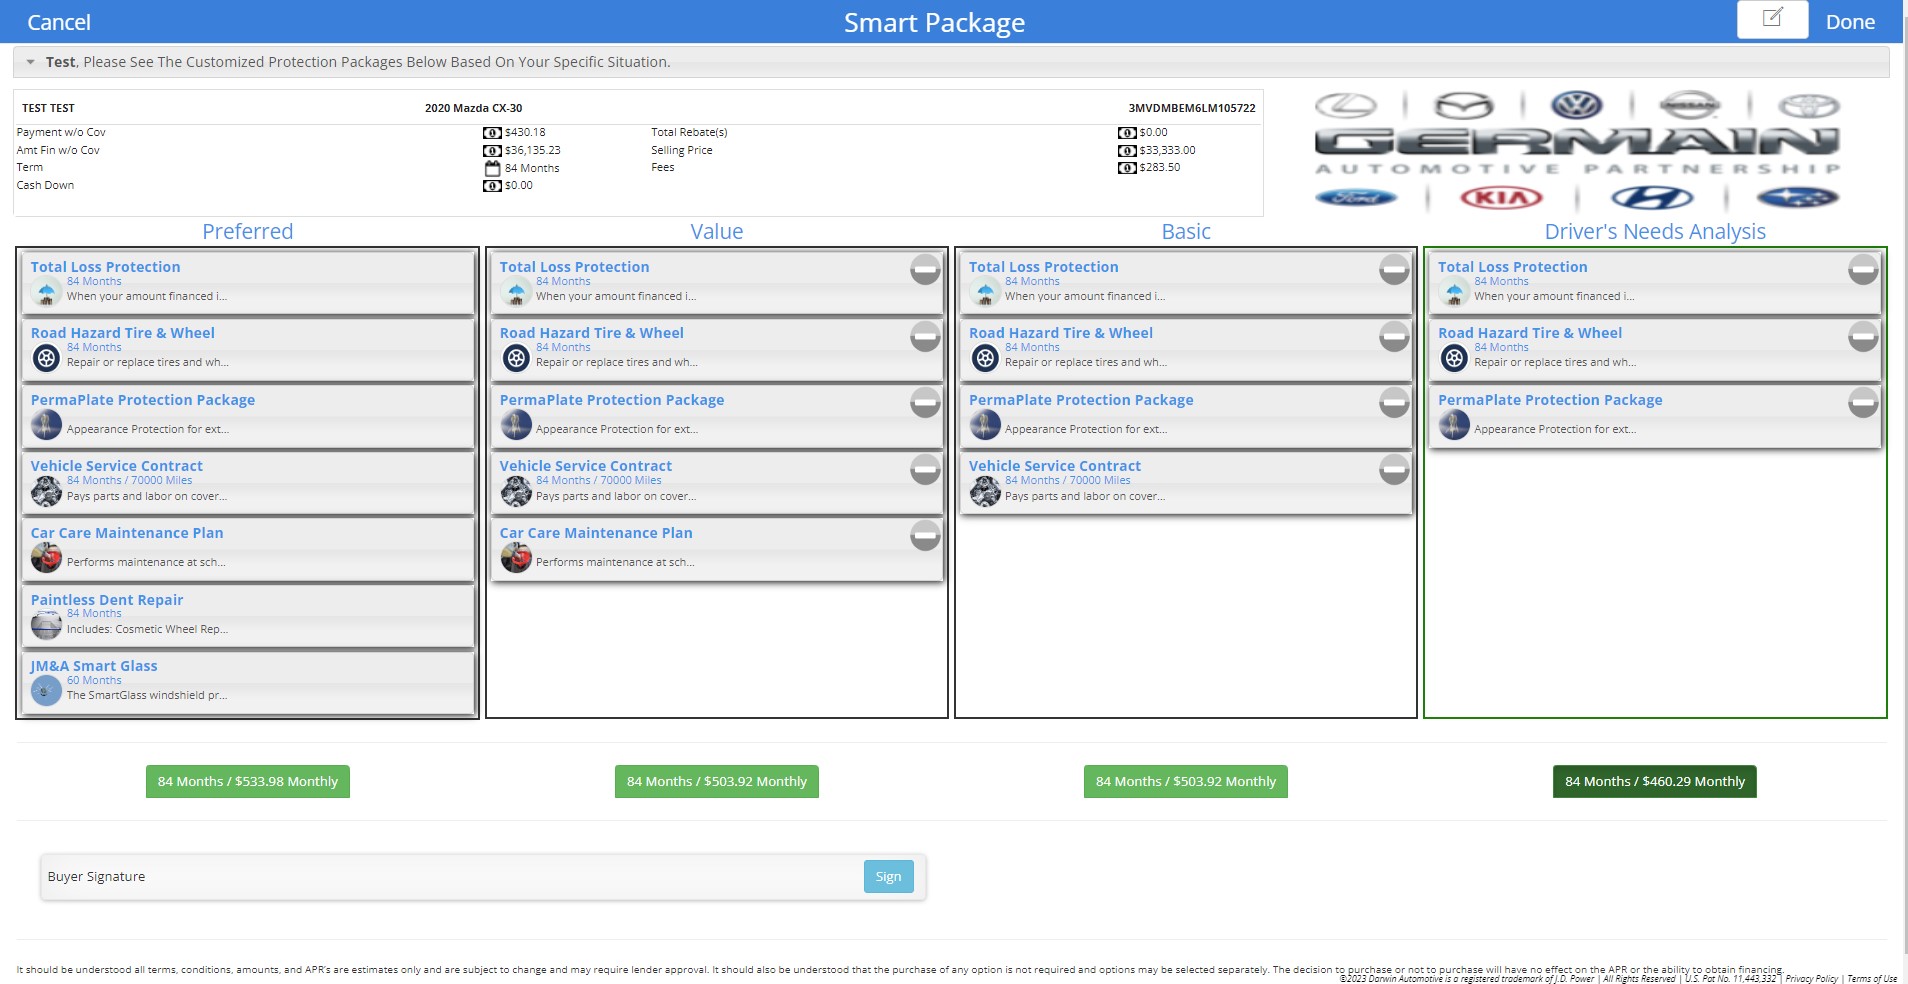Screen dimensions: 1908x984
Task: Choose Value's 84 Months / $503.92 Monthly button
Action: [x=717, y=781]
